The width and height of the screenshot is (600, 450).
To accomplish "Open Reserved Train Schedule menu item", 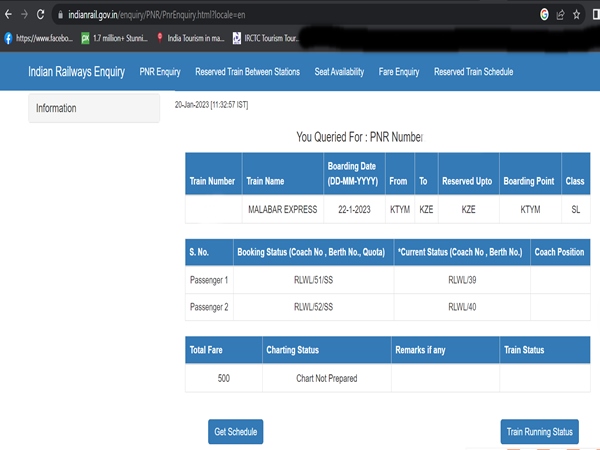I will point(473,72).
